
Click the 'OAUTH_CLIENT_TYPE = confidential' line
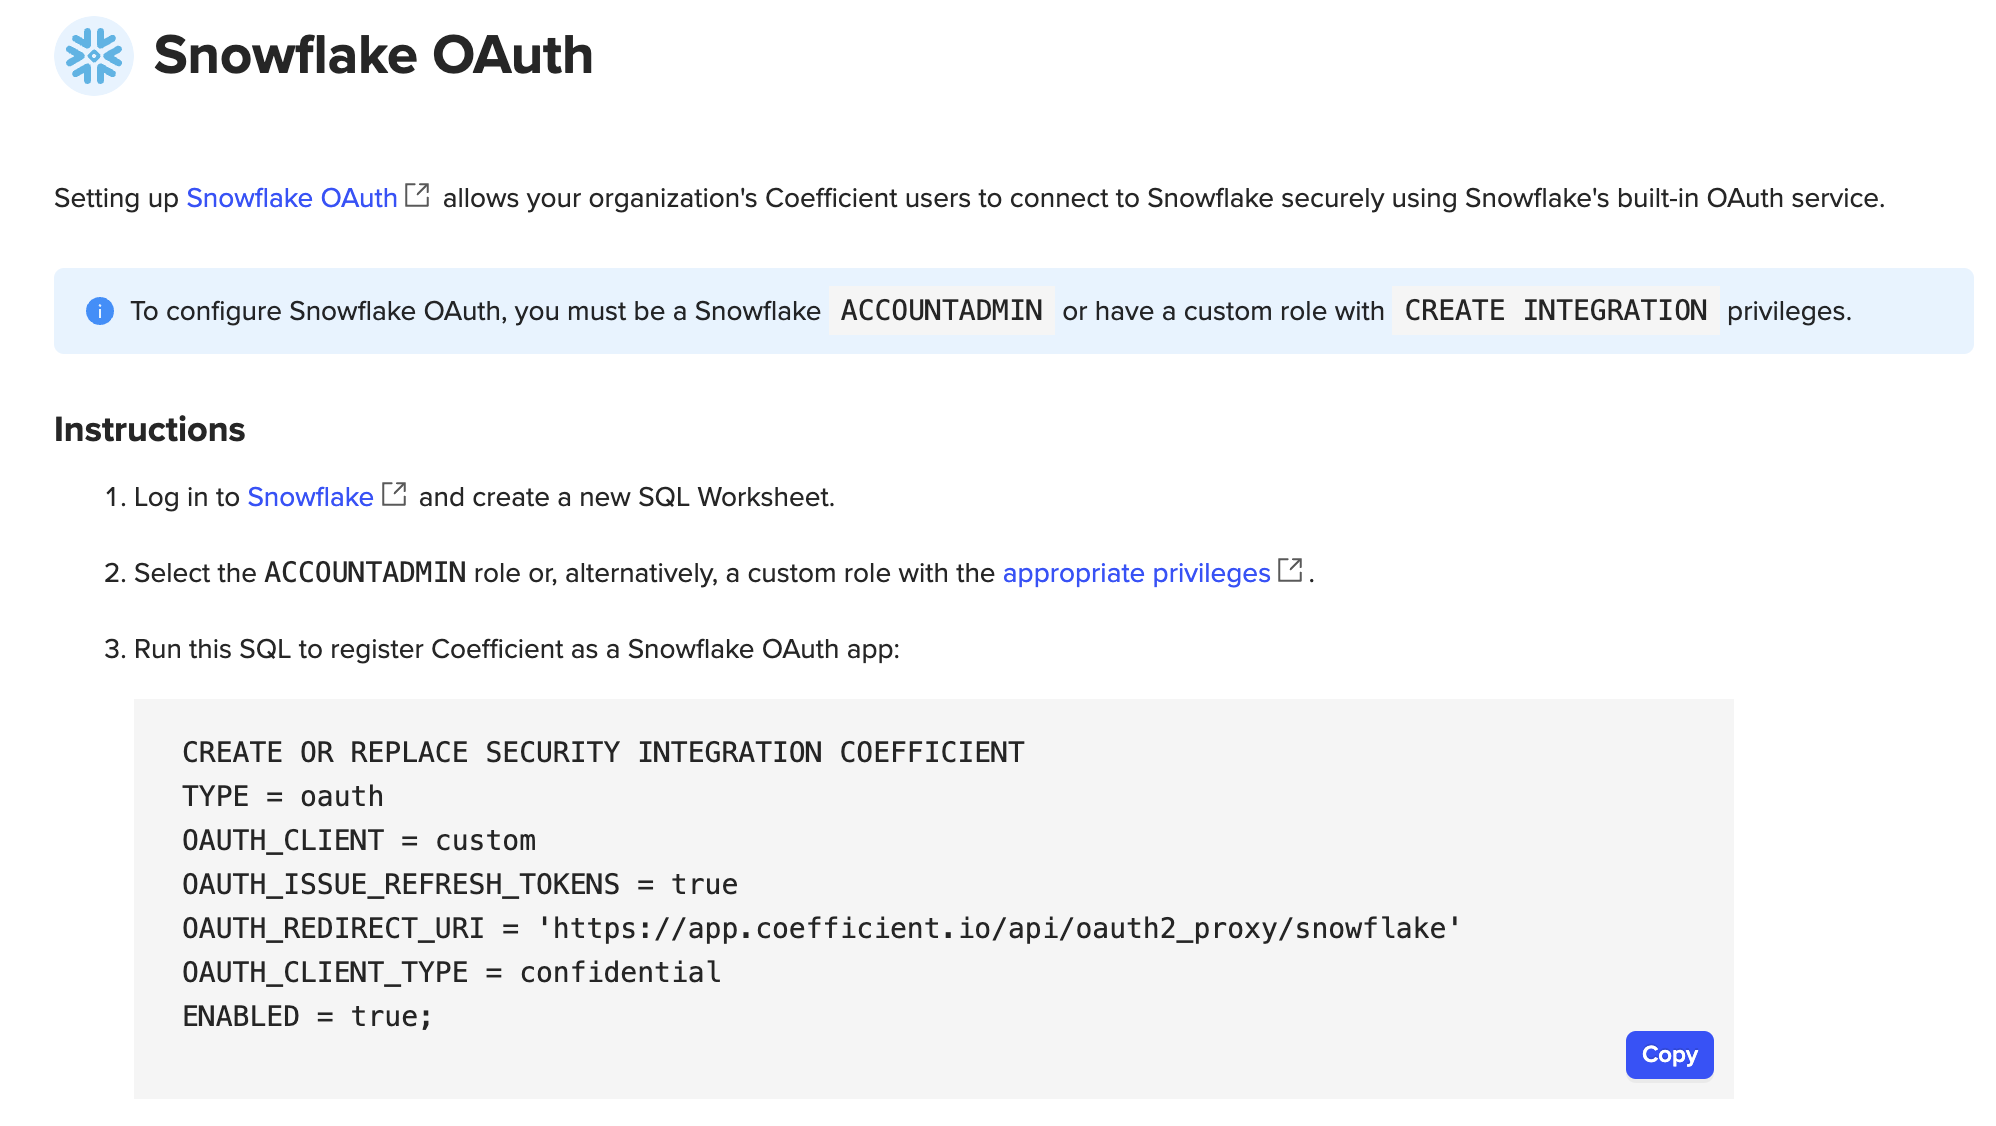tap(452, 972)
